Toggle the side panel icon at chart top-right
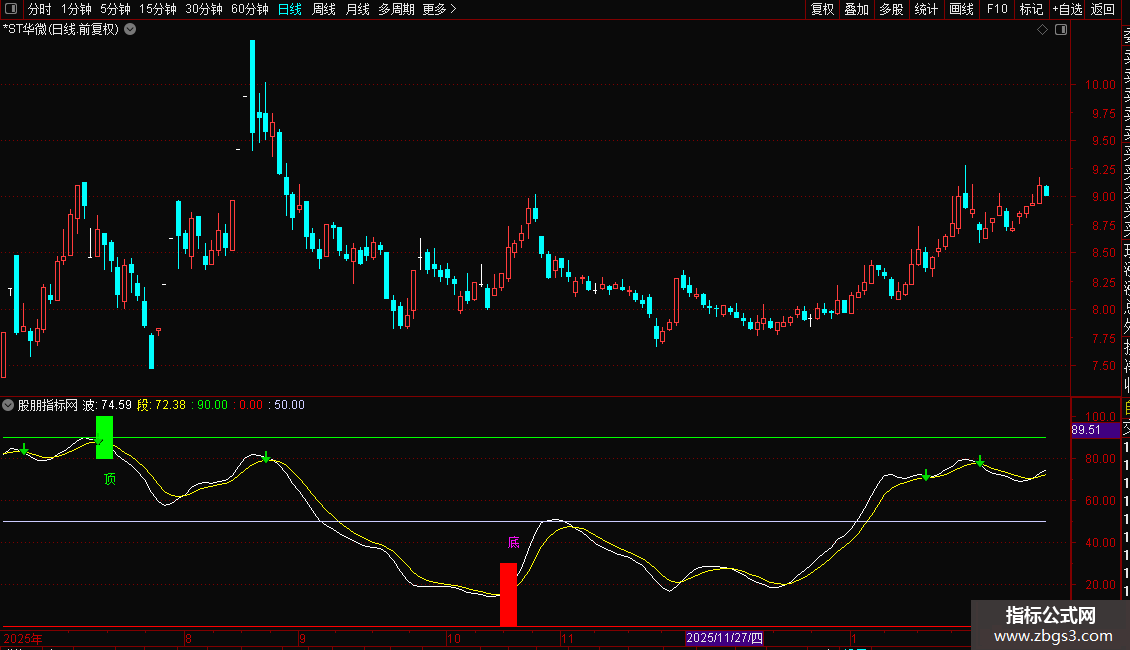 pyautogui.click(x=1061, y=30)
